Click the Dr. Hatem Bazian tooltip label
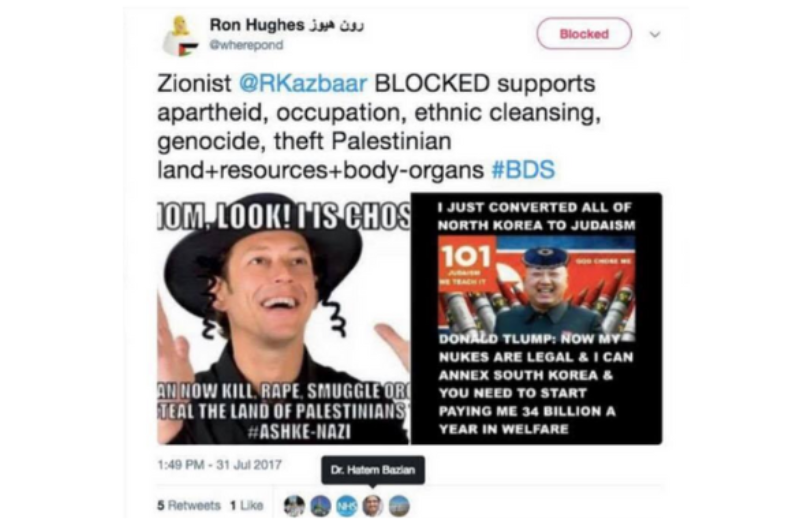Image resolution: width=810 pixels, height=522 pixels. point(373,470)
